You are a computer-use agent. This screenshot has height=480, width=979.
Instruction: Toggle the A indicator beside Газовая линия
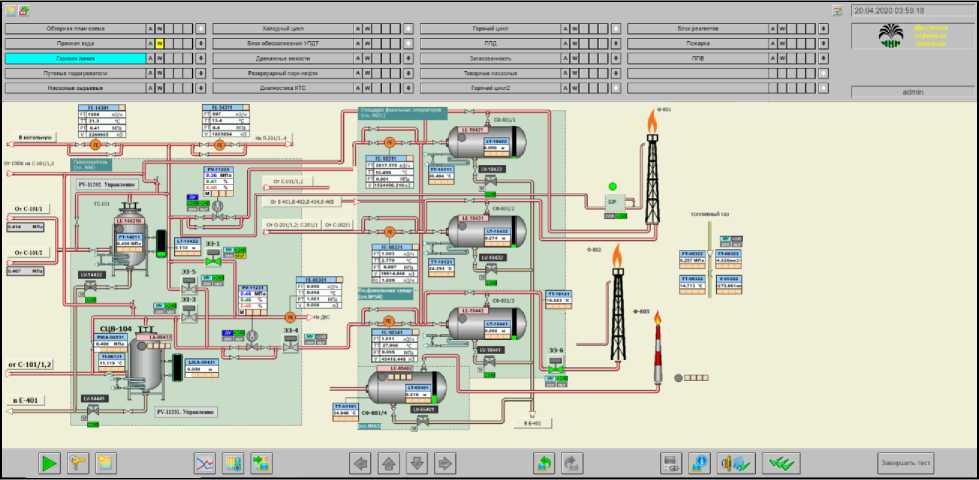click(150, 59)
